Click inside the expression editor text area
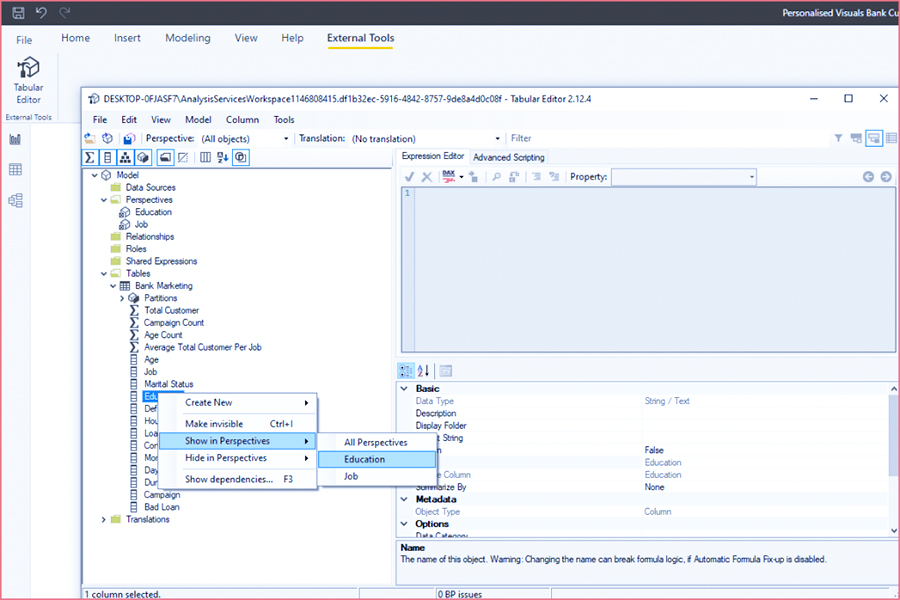Screen dimensions: 900x600 [654, 269]
